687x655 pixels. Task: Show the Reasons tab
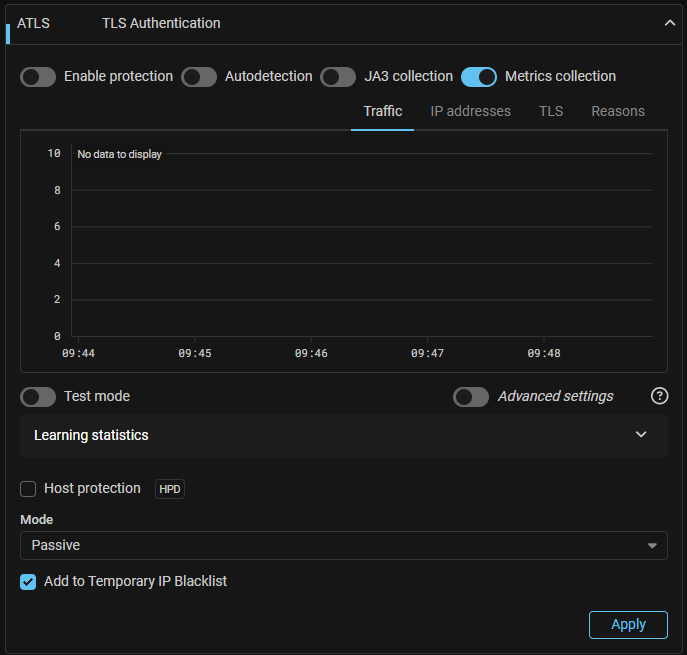click(x=617, y=111)
